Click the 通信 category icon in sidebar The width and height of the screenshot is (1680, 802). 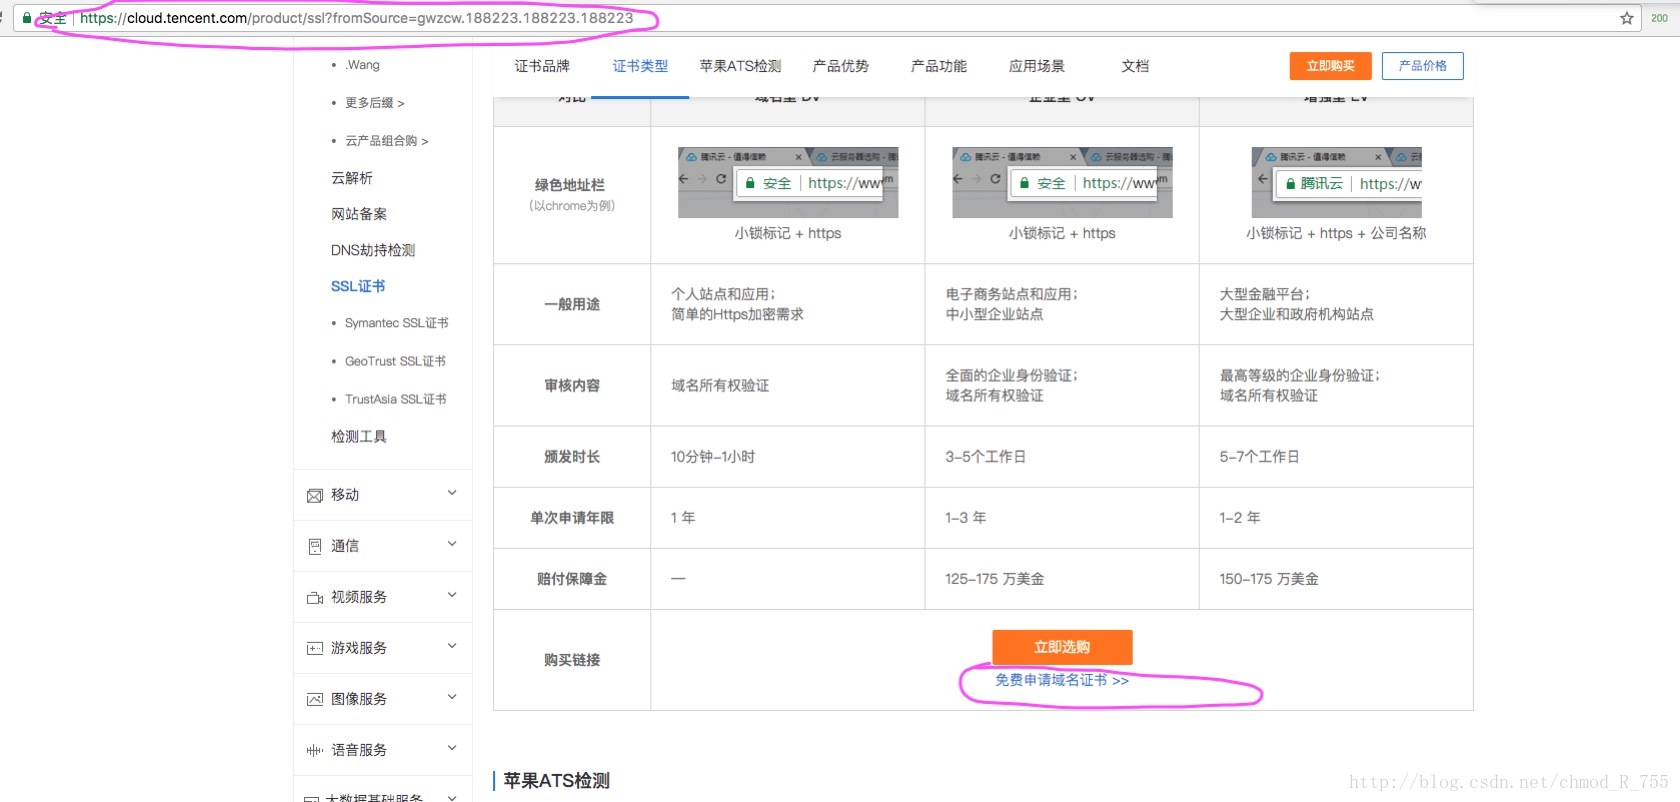(314, 547)
